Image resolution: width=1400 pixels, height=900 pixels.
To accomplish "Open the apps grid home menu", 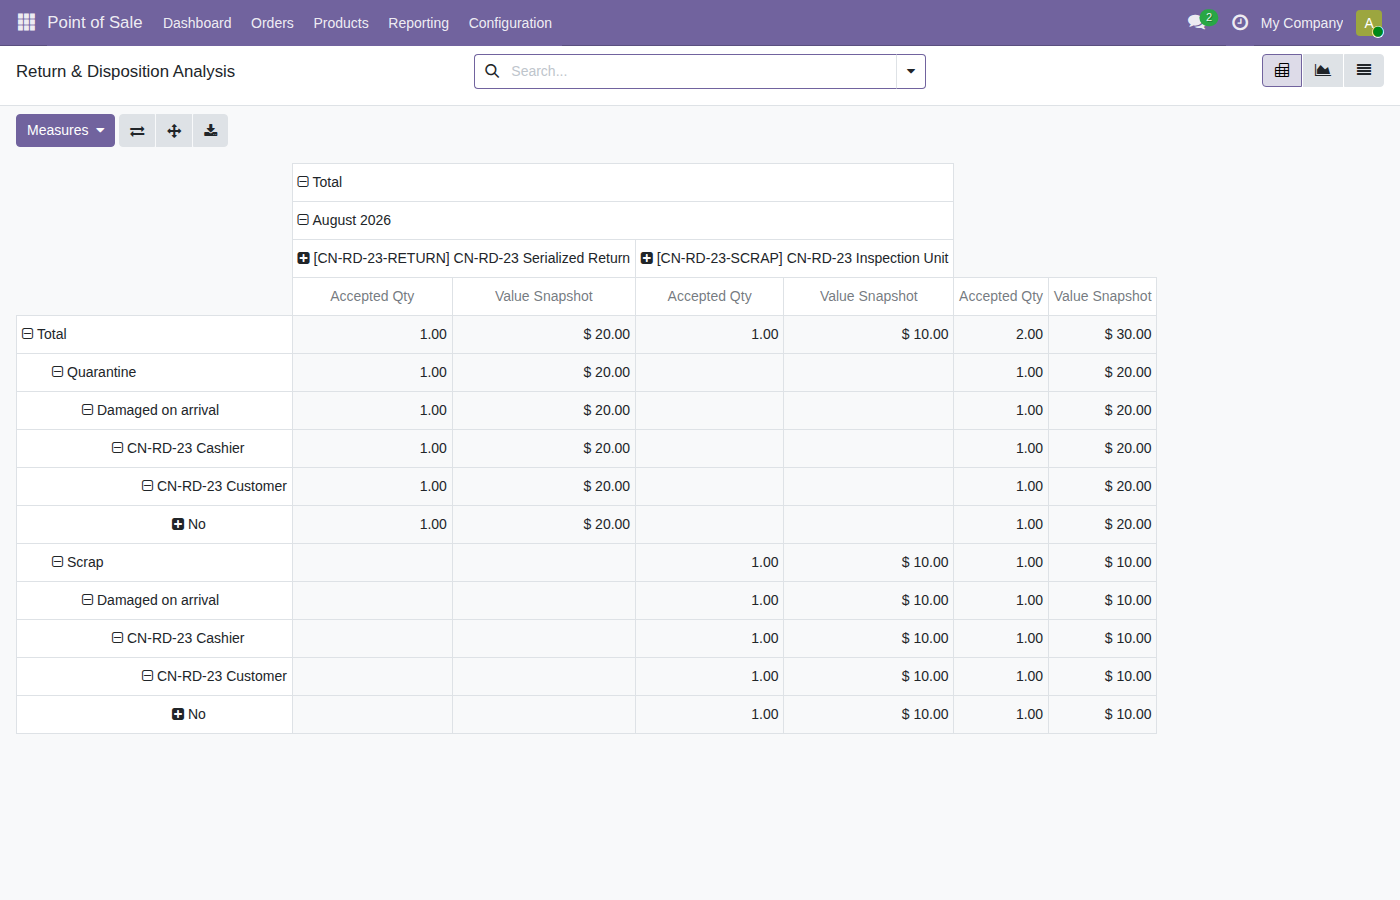I will pos(26,22).
